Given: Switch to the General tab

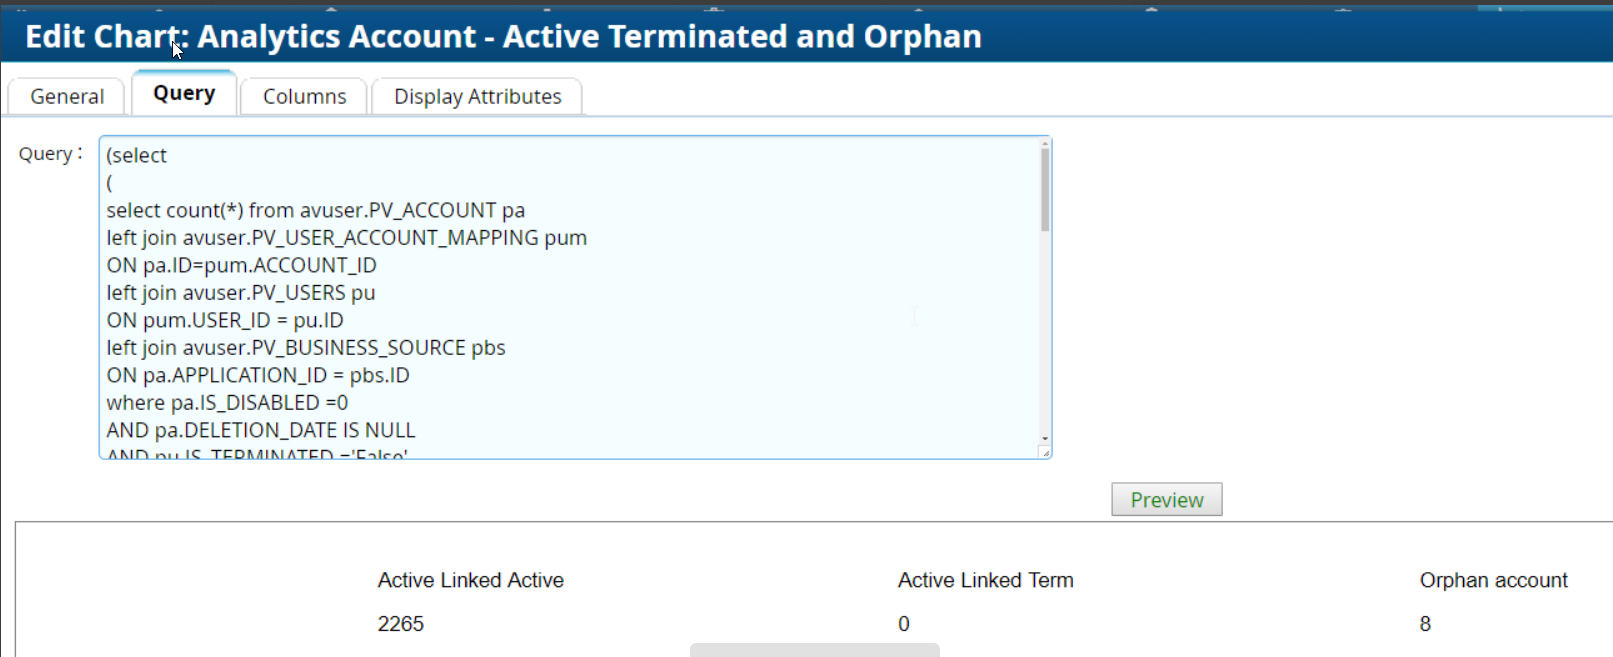Looking at the screenshot, I should coord(67,97).
